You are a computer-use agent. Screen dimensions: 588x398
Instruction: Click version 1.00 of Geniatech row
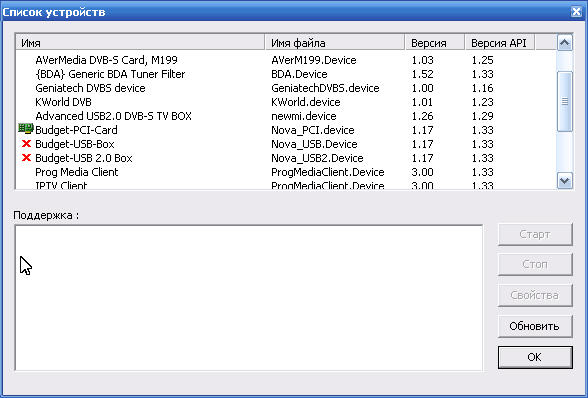click(x=423, y=88)
